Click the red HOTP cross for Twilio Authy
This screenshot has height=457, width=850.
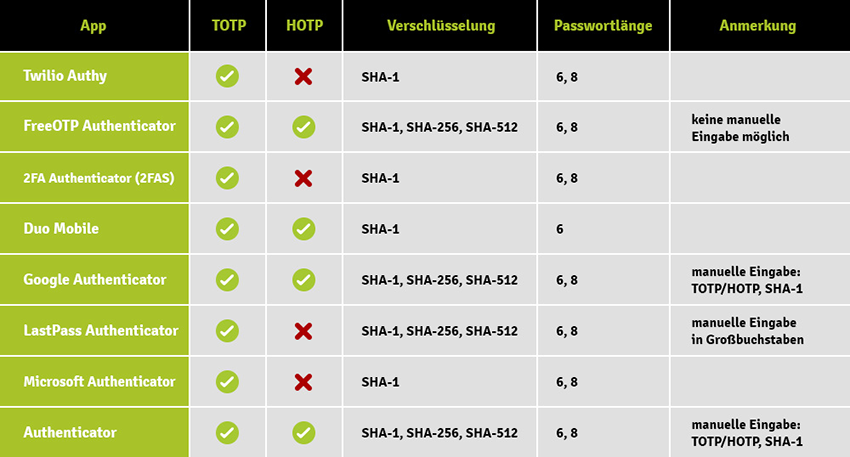pyautogui.click(x=304, y=76)
